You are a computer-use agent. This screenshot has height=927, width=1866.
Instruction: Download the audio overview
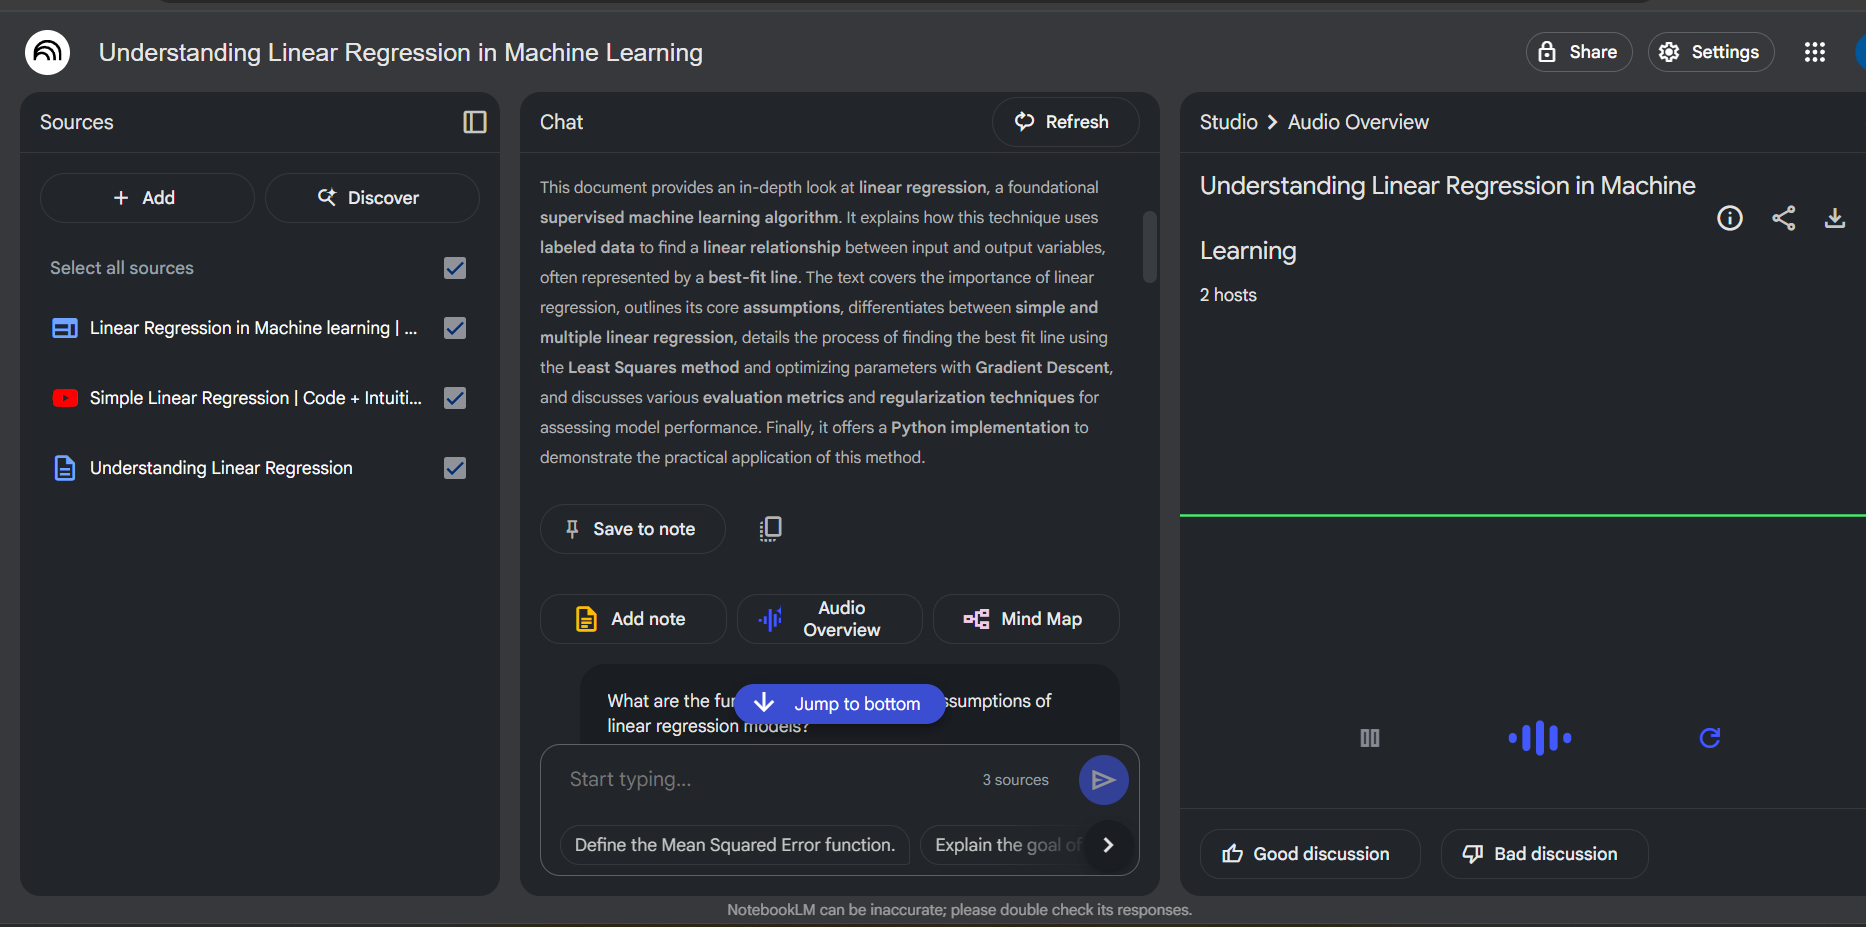click(1834, 218)
